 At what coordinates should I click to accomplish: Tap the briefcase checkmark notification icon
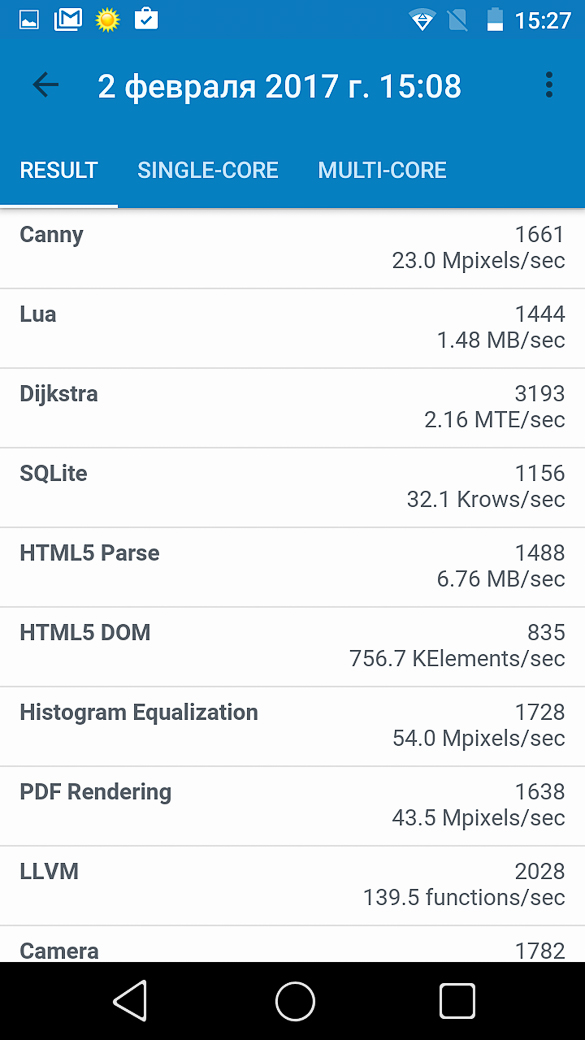tap(146, 19)
